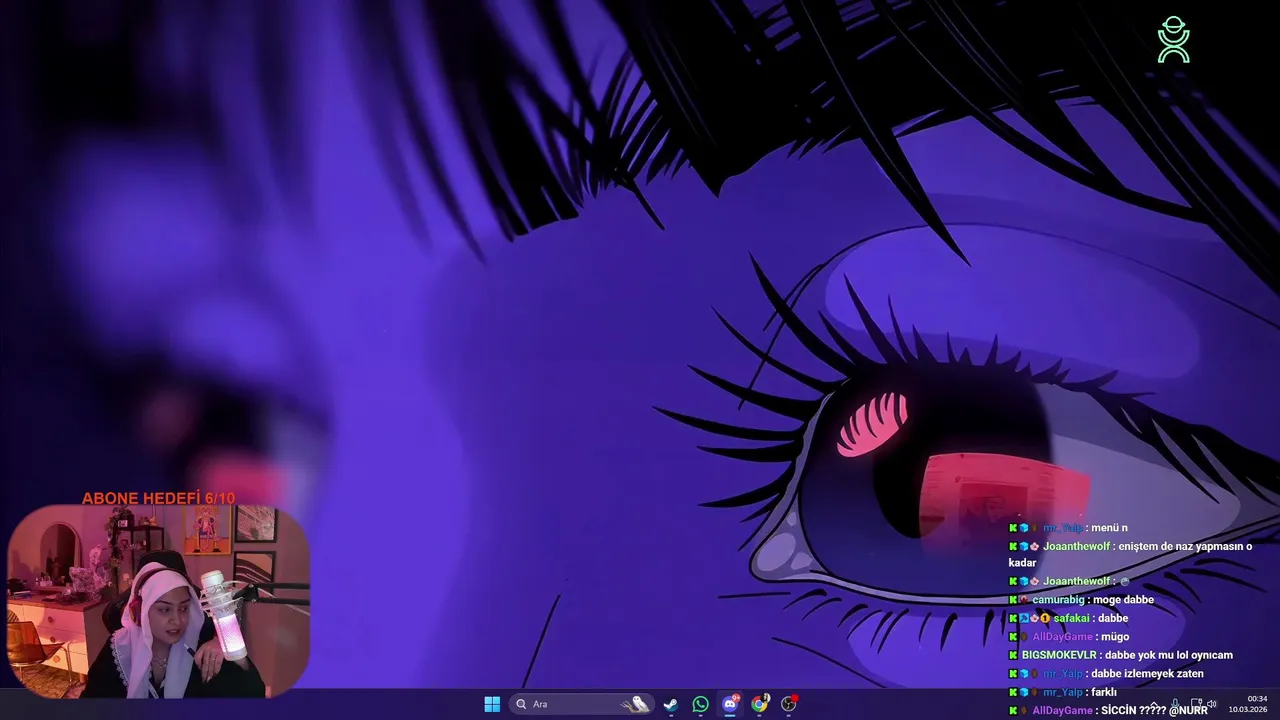The height and width of the screenshot is (720, 1280).
Task: Open WhatsApp from the taskbar
Action: 700,704
